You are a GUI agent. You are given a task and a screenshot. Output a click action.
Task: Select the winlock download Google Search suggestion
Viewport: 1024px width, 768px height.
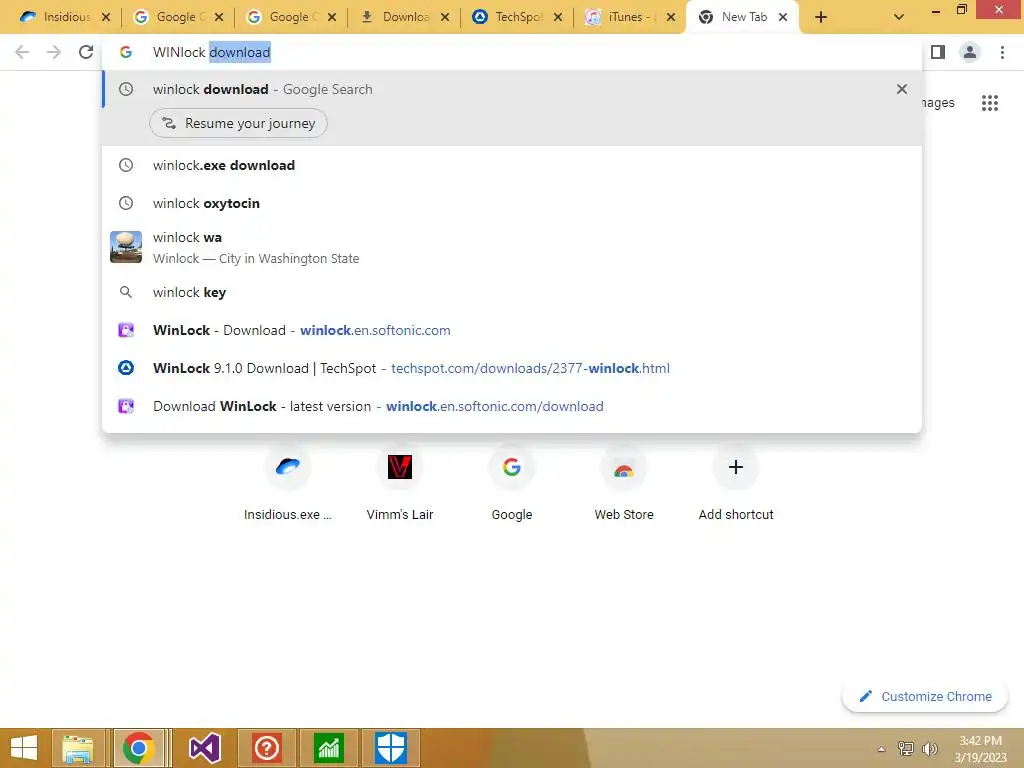click(512, 89)
